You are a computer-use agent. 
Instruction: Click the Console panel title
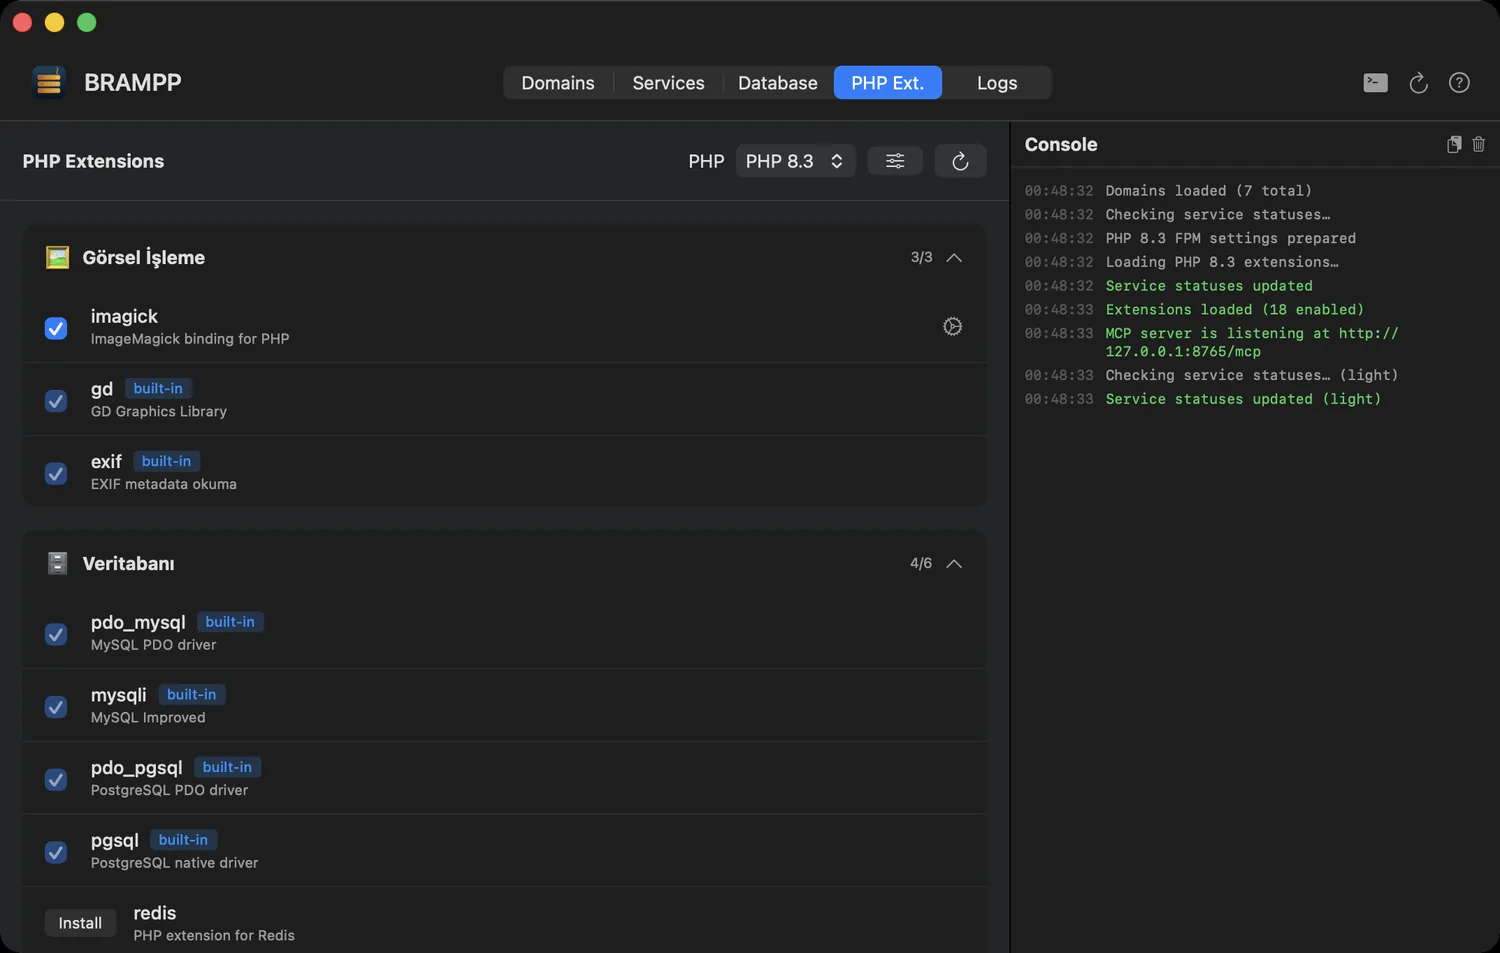click(1061, 144)
